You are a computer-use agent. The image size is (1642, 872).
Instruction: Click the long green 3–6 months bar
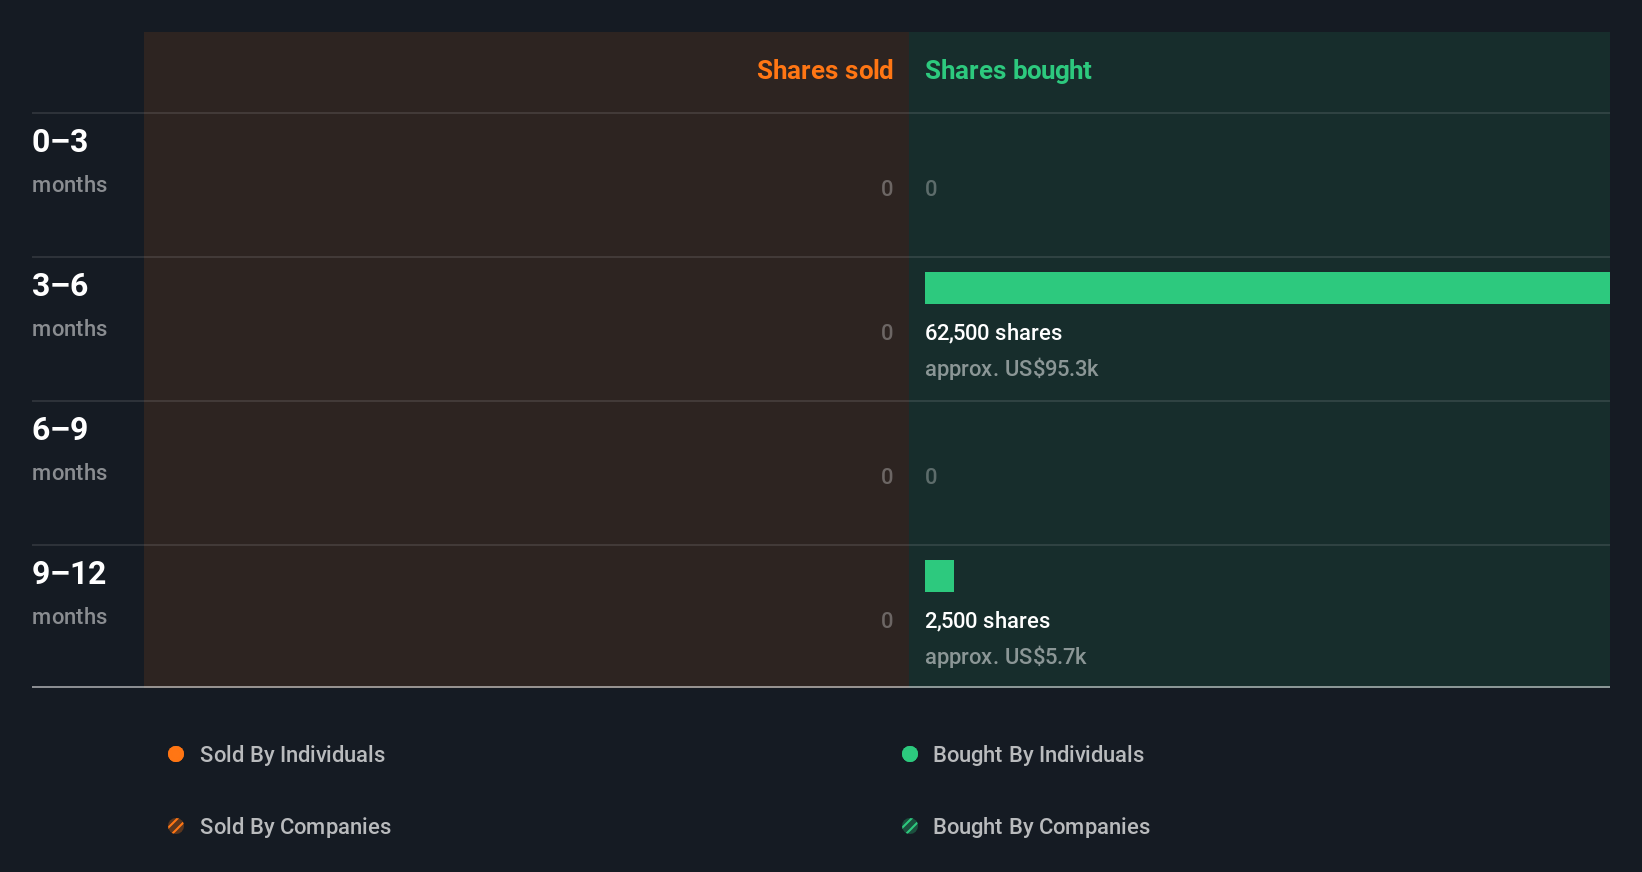pyautogui.click(x=1267, y=288)
